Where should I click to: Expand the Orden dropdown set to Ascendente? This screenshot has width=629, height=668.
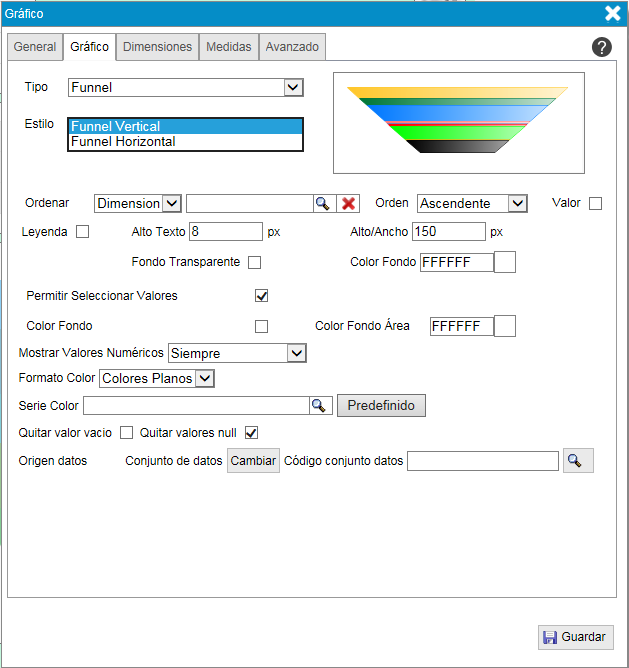pos(471,203)
